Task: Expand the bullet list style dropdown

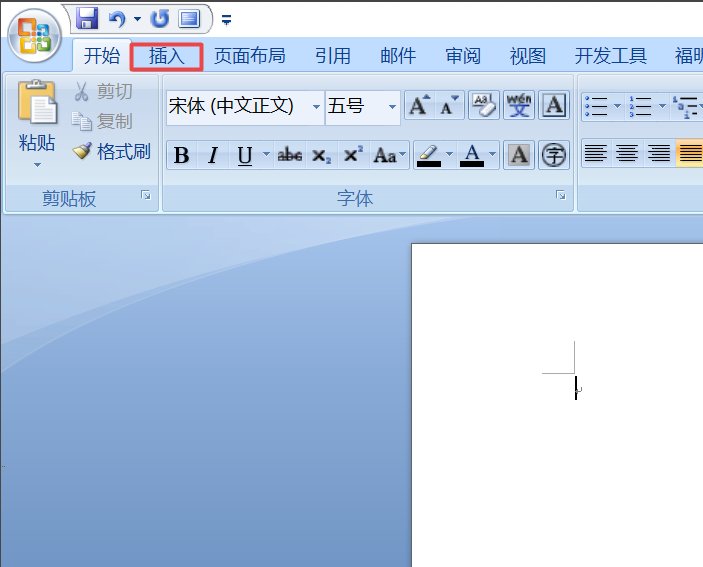Action: pos(618,107)
